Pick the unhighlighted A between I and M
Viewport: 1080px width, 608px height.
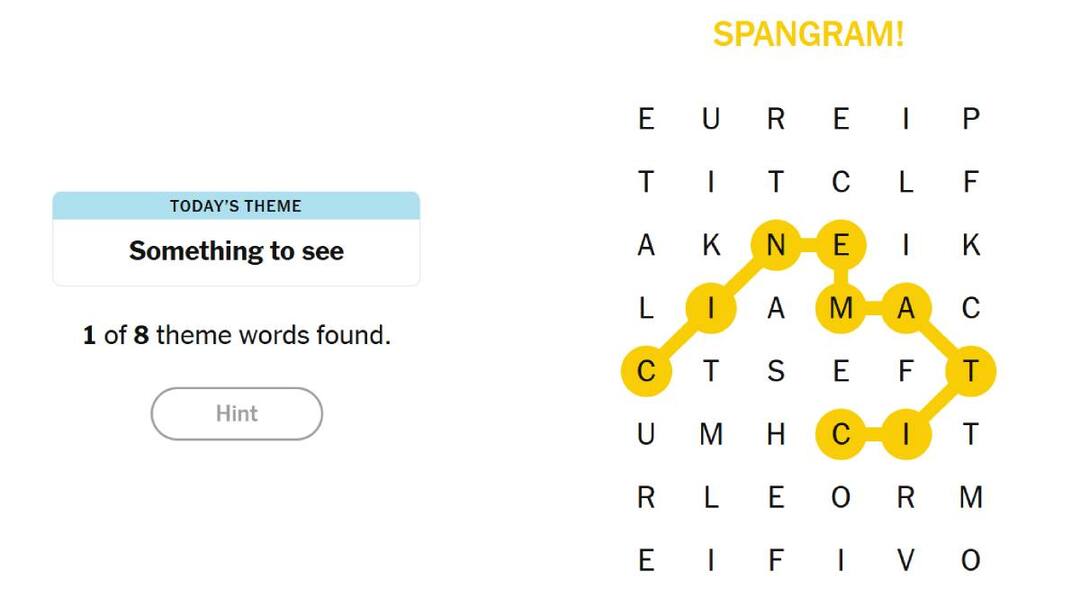pyautogui.click(x=775, y=309)
